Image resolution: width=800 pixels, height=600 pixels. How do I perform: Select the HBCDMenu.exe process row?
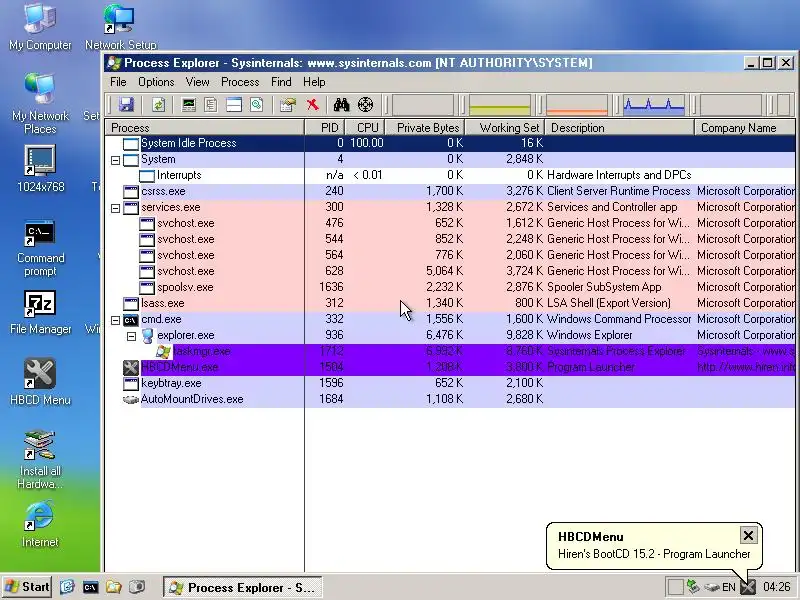(x=450, y=367)
